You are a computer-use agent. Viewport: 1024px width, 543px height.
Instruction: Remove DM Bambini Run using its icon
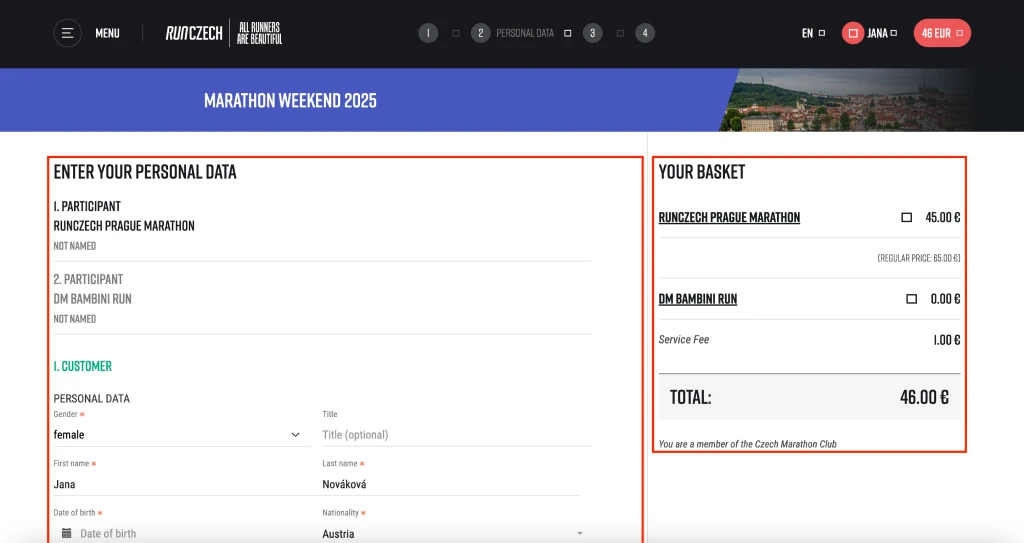(912, 299)
